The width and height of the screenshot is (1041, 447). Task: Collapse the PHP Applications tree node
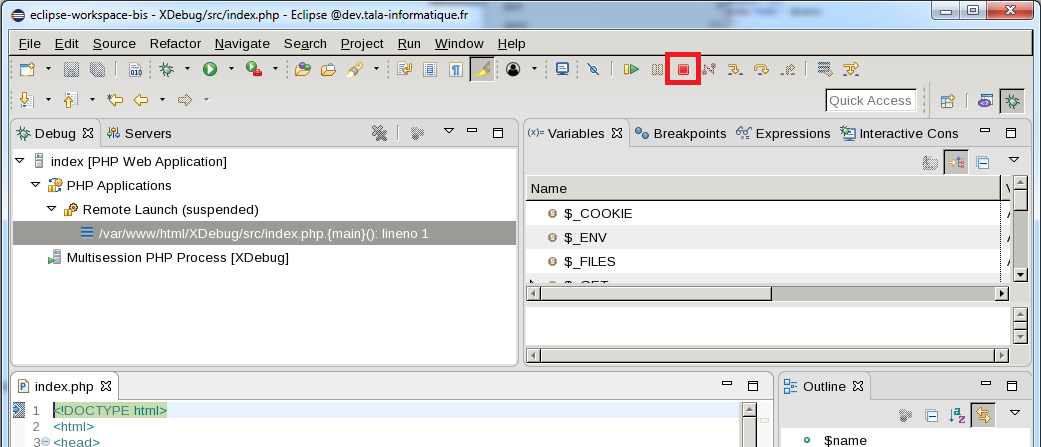click(x=36, y=186)
